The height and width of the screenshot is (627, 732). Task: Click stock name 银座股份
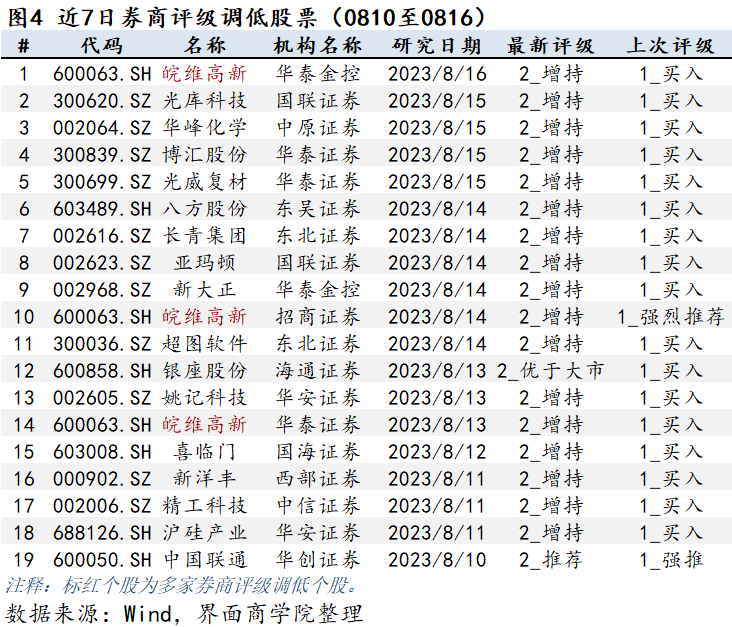pos(204,371)
